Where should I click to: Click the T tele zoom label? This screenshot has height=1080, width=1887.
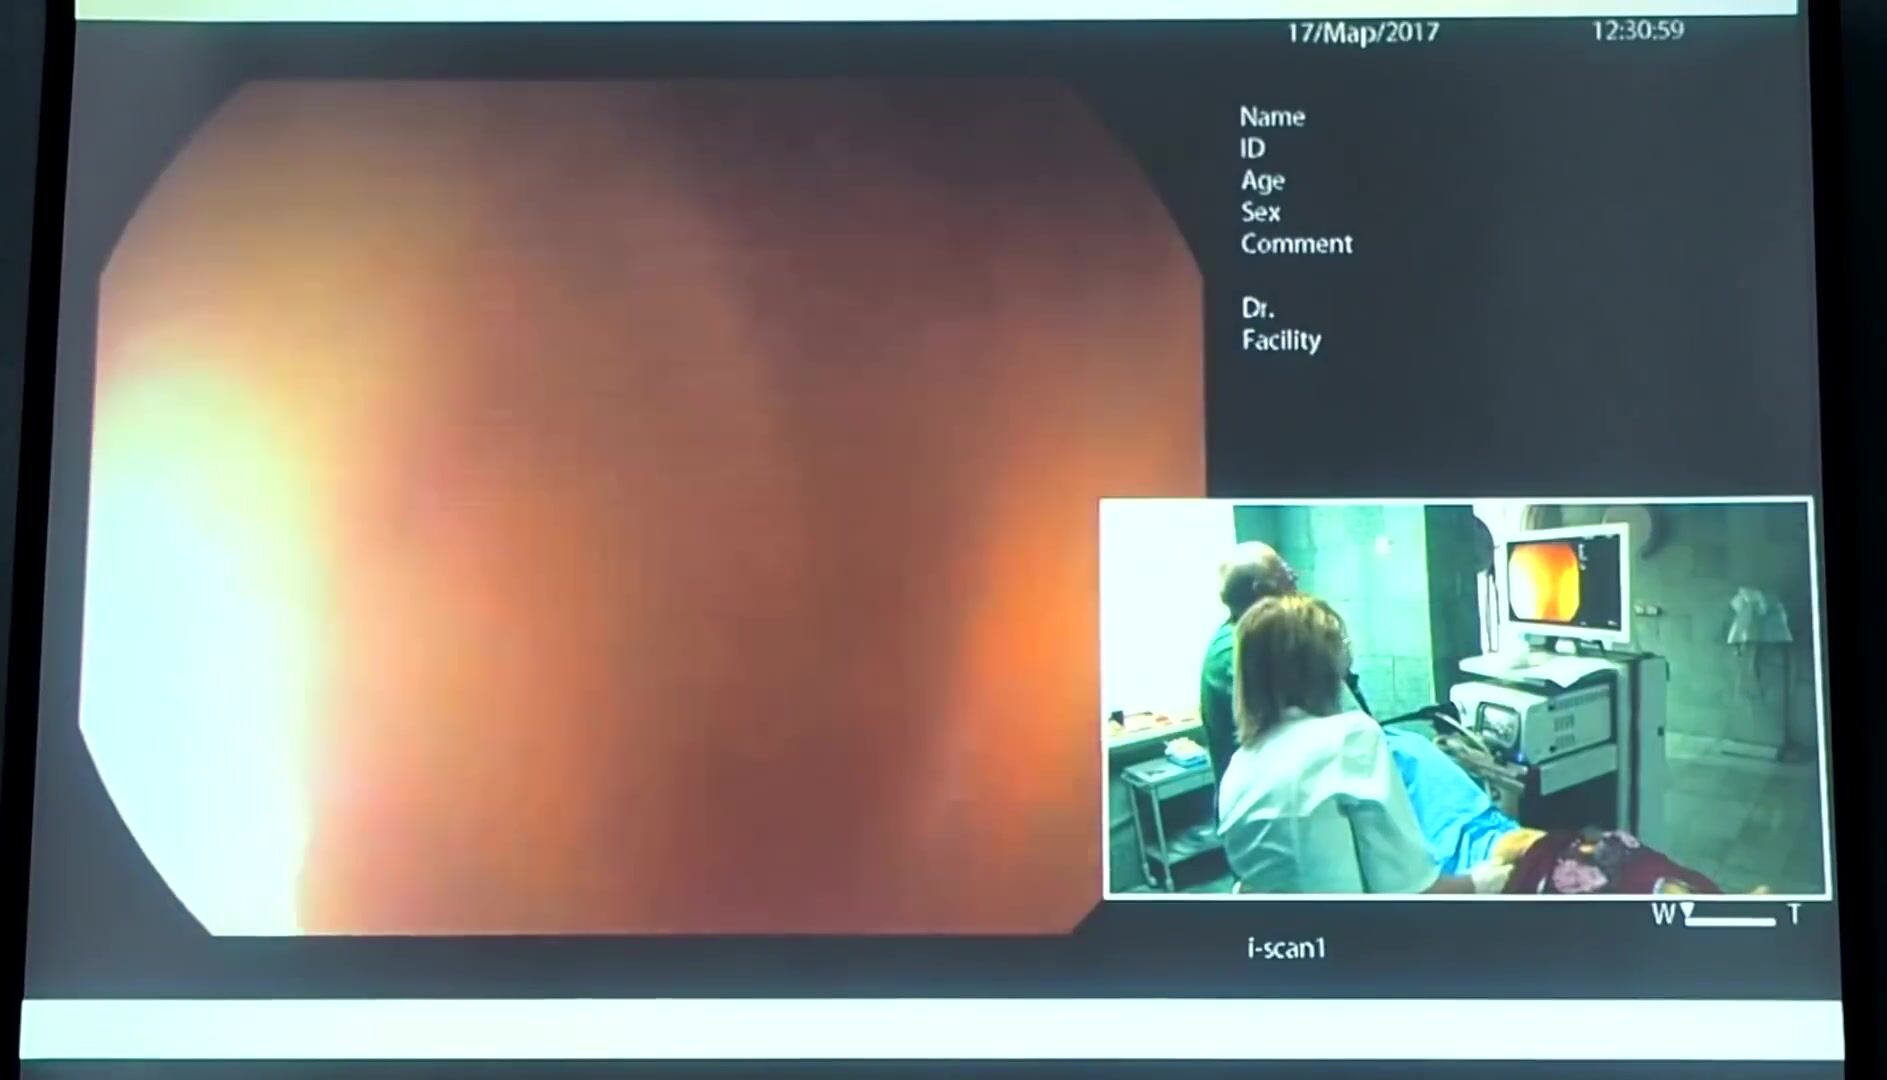tap(1795, 915)
